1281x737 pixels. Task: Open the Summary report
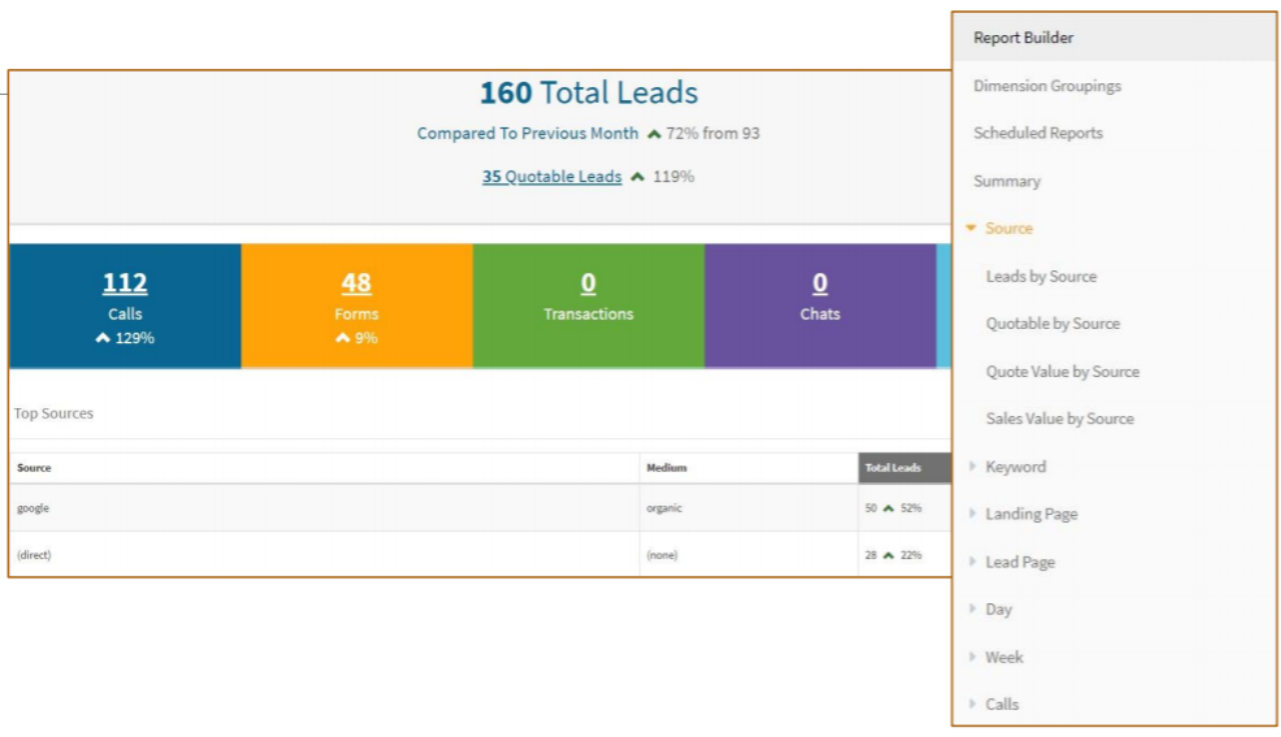(1007, 181)
